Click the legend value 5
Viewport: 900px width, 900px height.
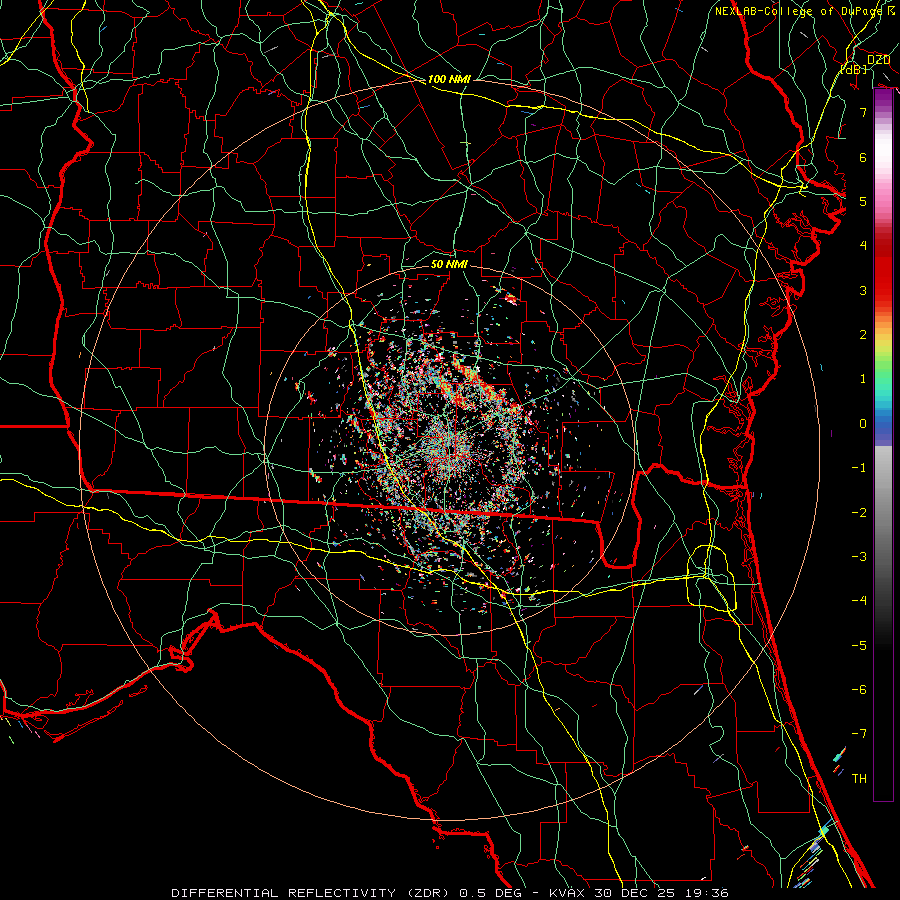coord(863,201)
